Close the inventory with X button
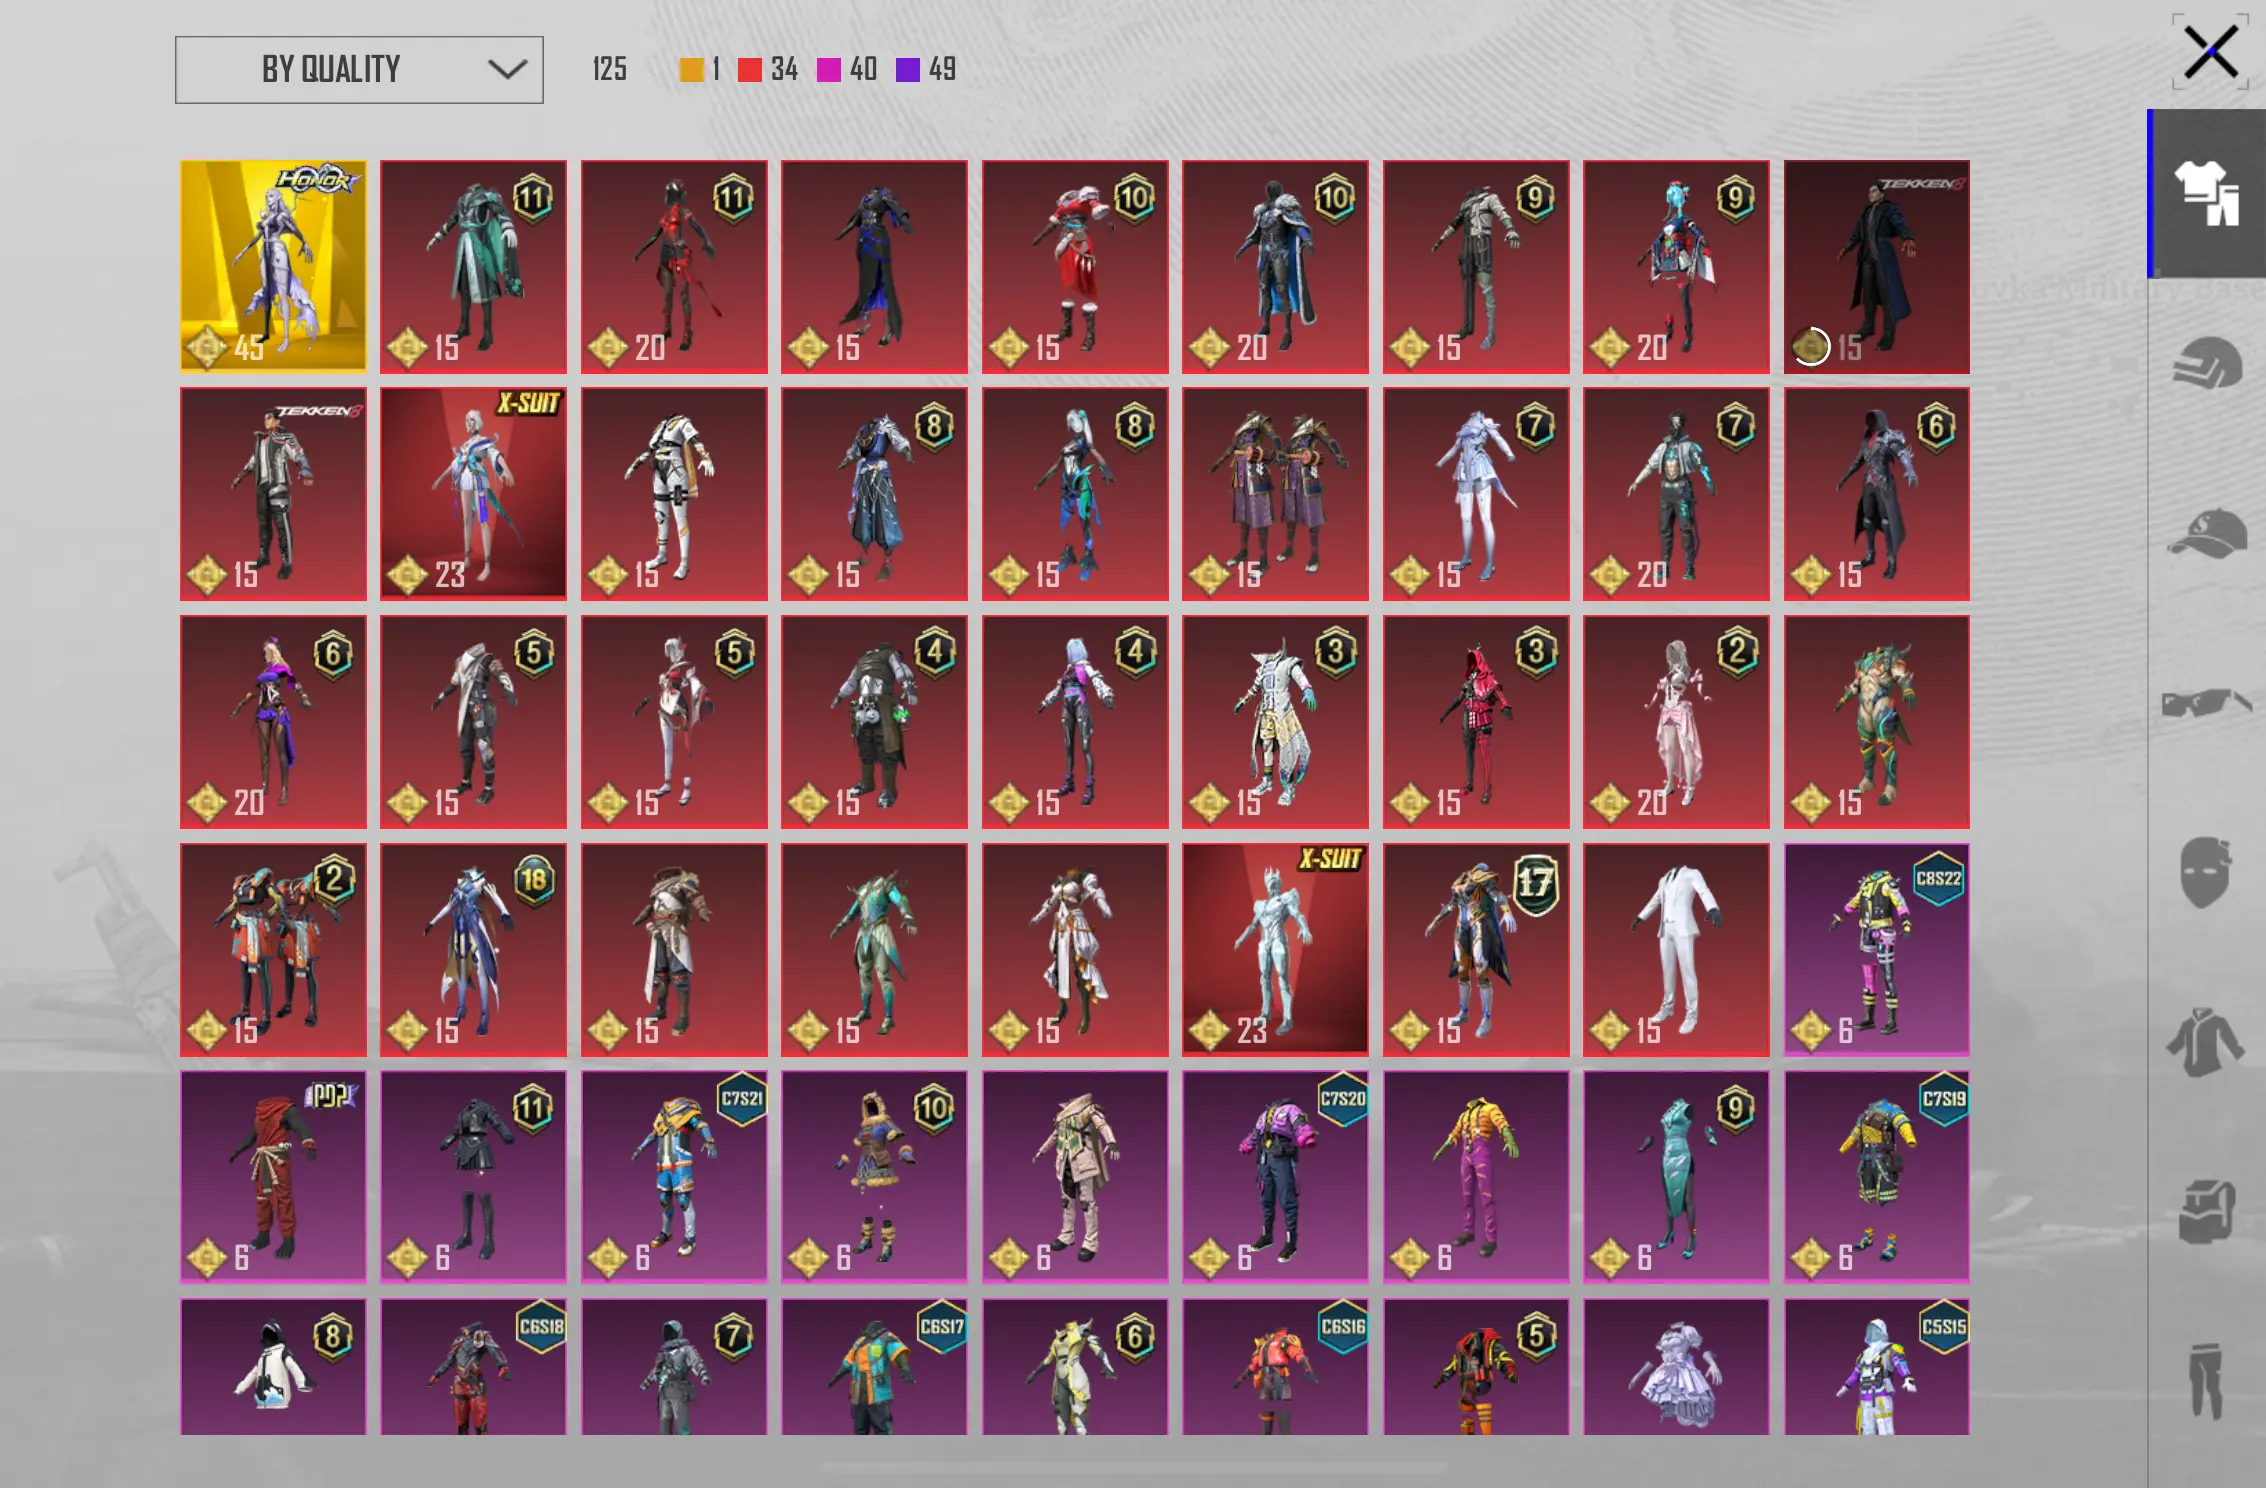The image size is (2266, 1488). (x=2210, y=52)
